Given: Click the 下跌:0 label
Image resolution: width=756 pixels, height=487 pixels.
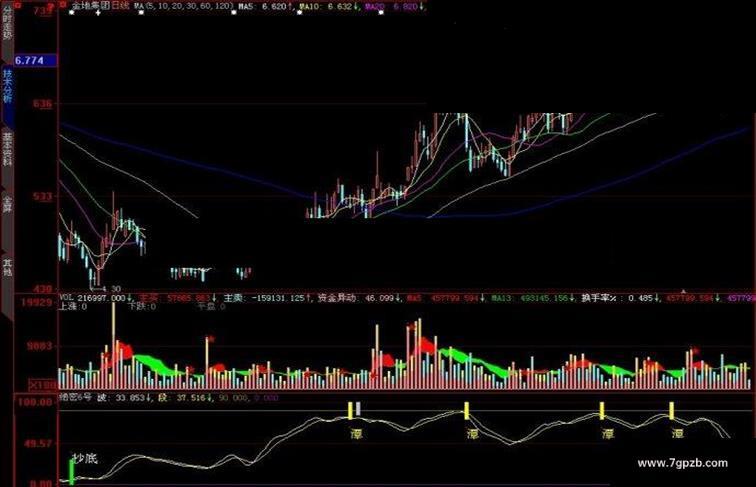Looking at the screenshot, I should click(x=142, y=306).
